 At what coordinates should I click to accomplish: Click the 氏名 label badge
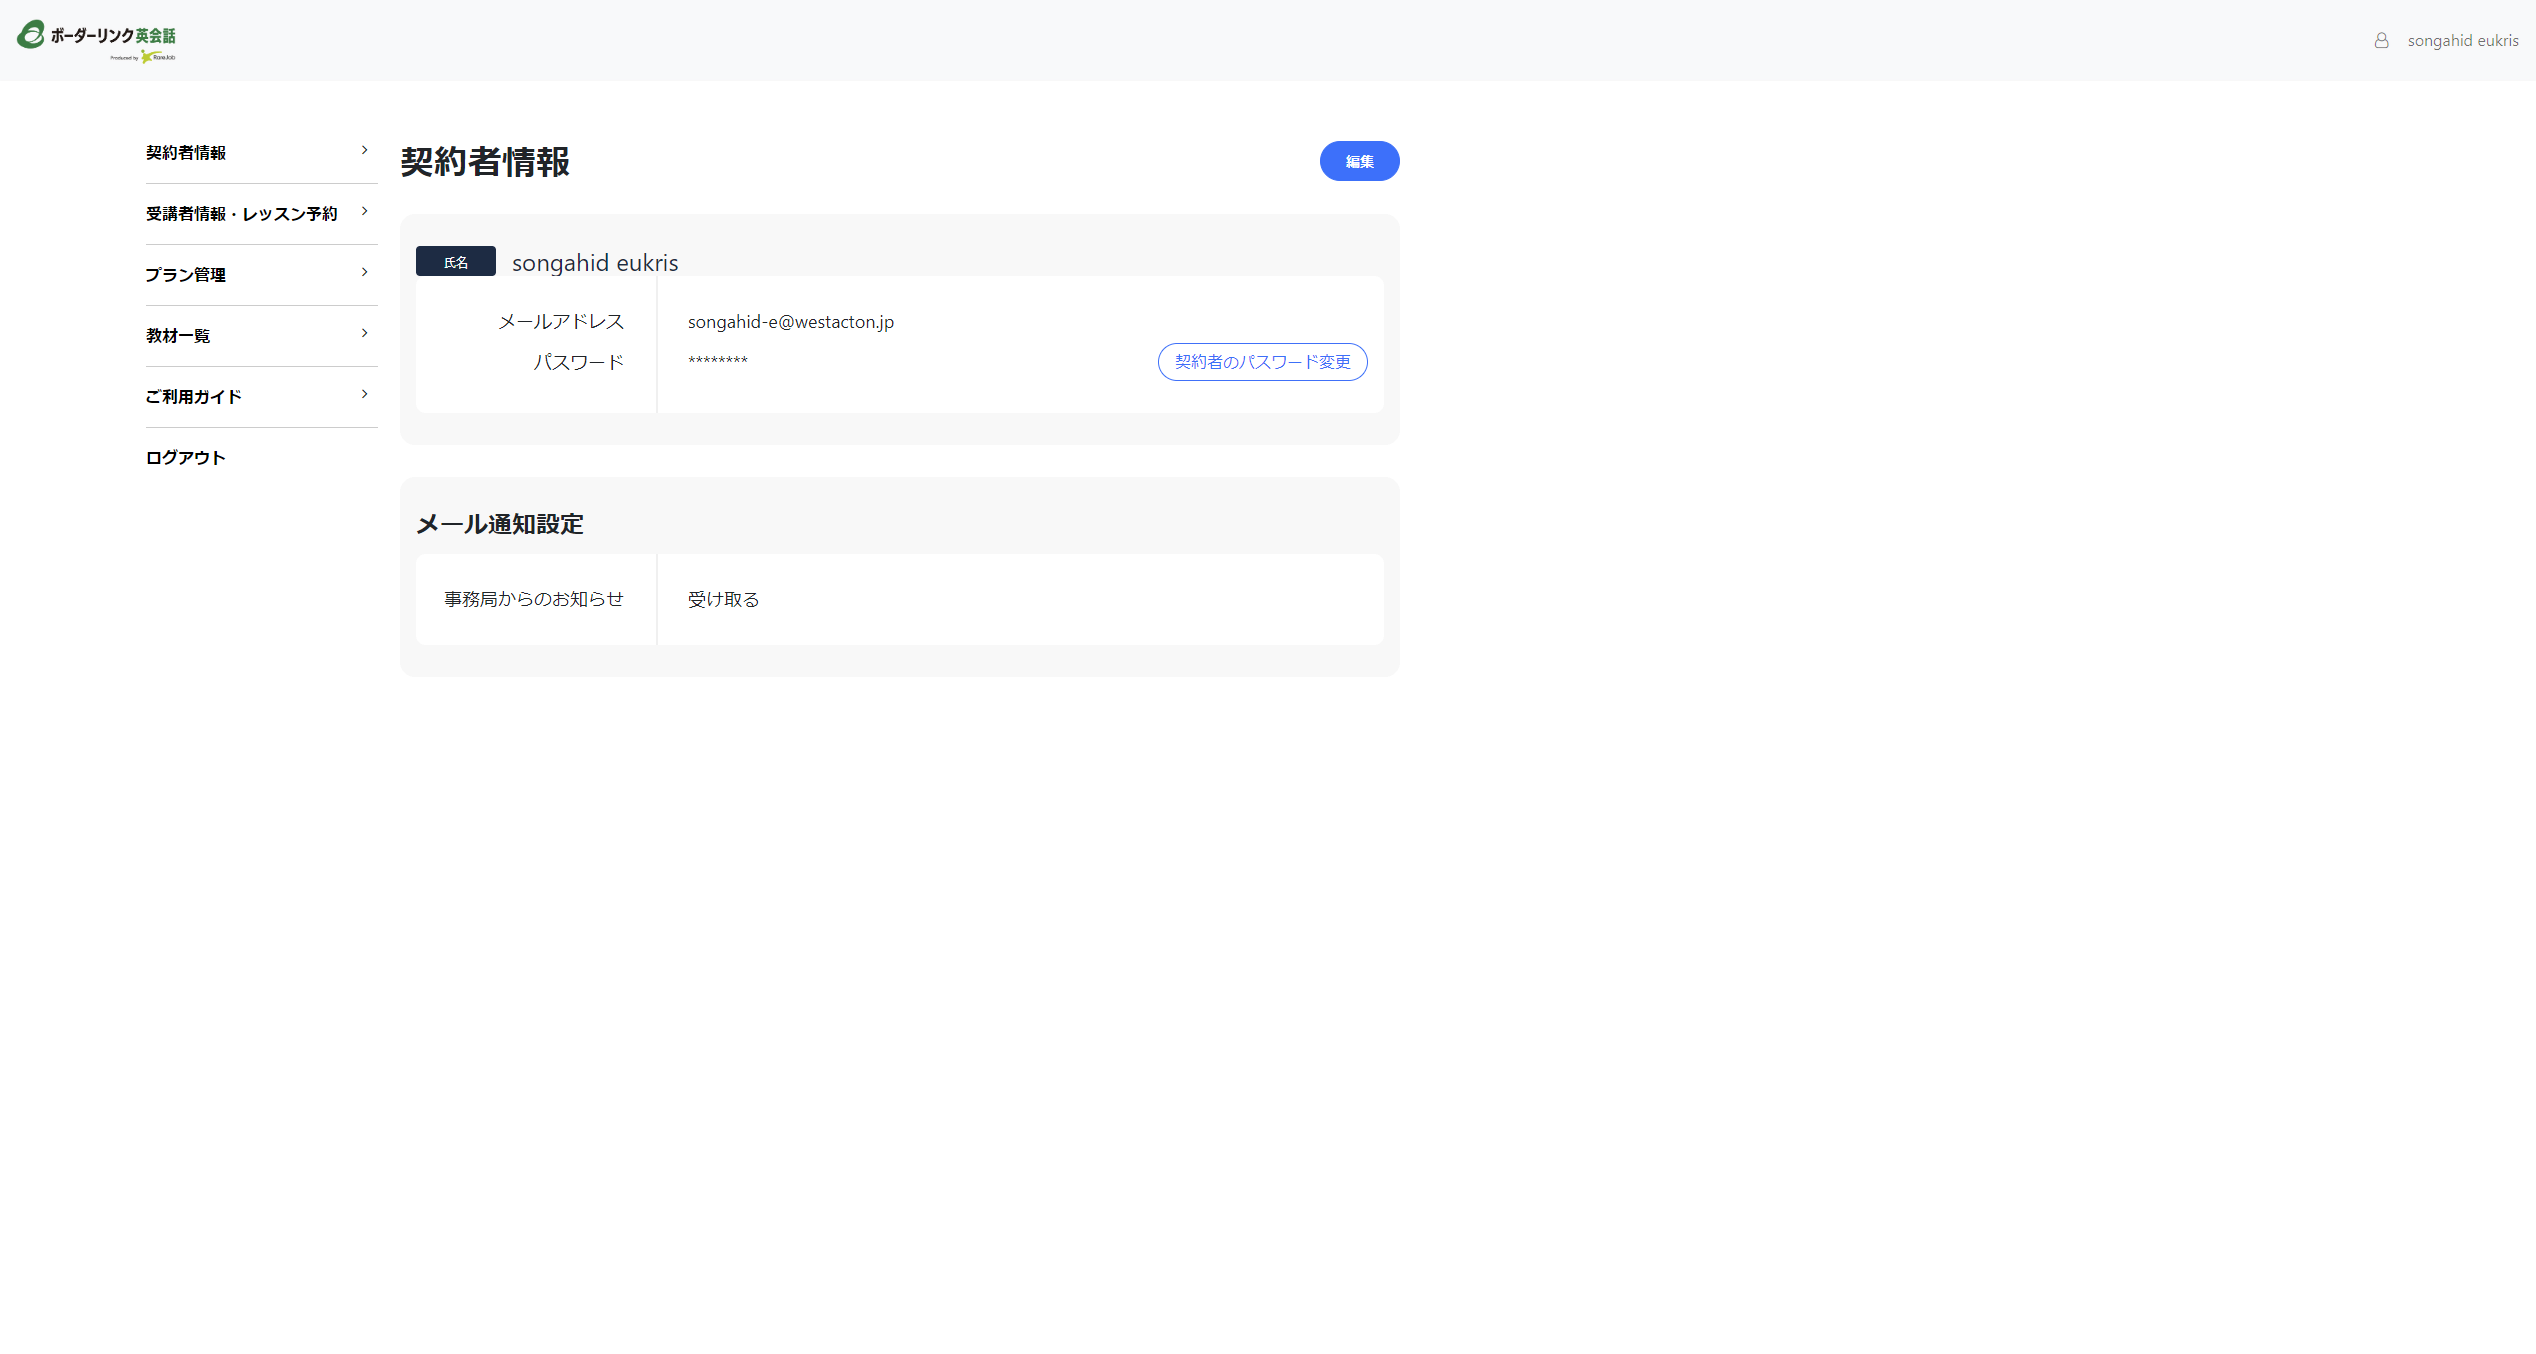[x=456, y=262]
